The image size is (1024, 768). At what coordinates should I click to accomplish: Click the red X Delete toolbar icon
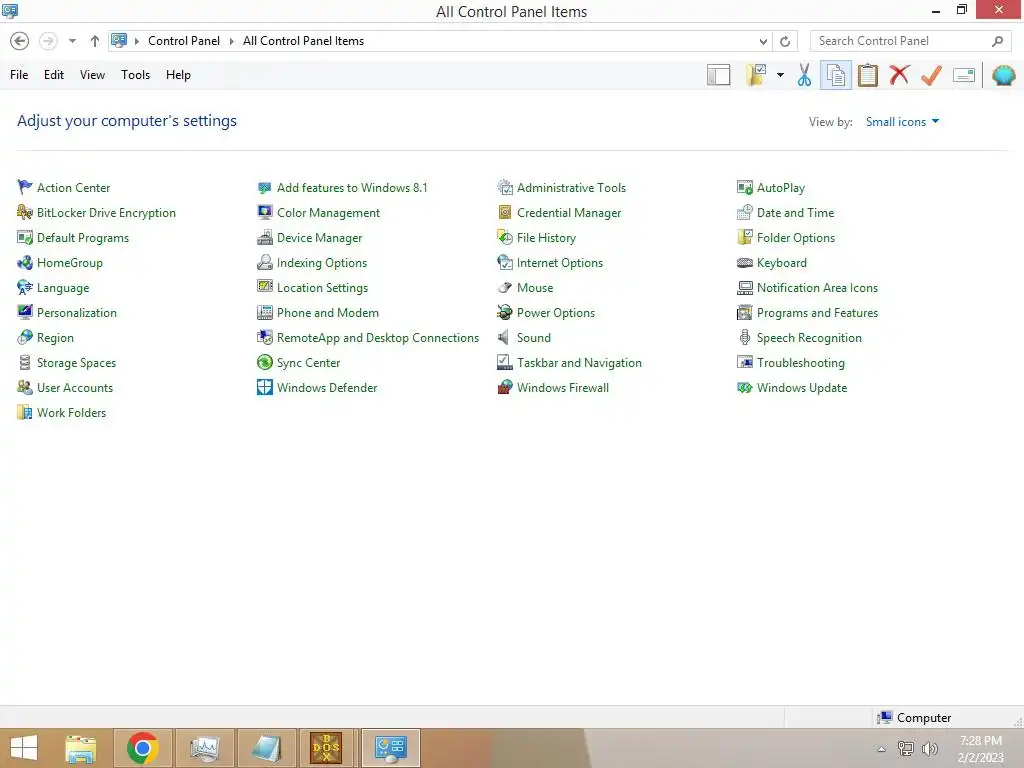(x=899, y=75)
